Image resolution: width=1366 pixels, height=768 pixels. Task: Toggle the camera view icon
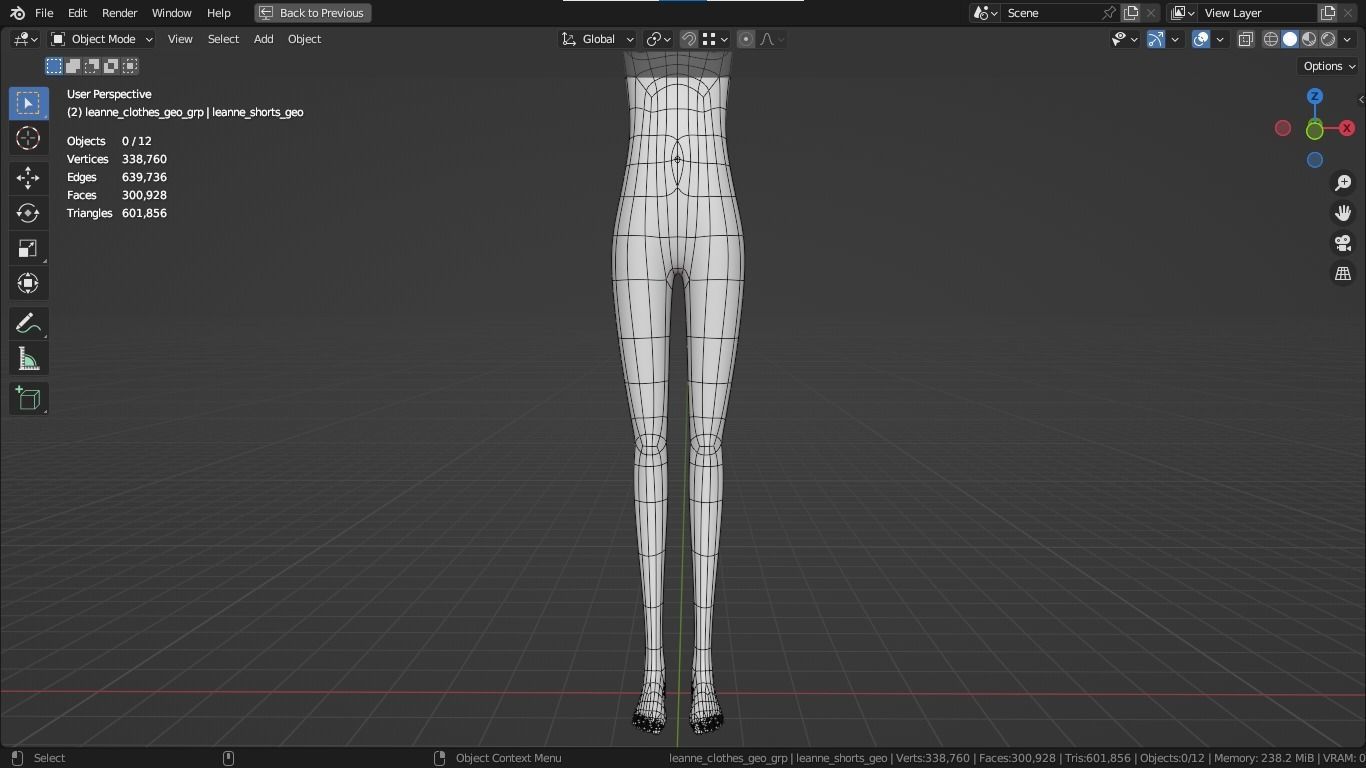point(1343,243)
